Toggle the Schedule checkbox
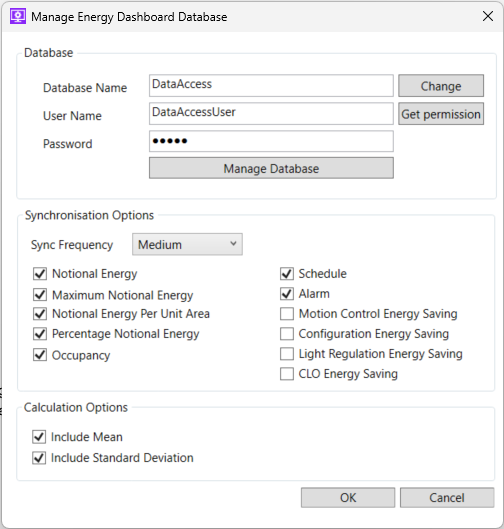 point(287,274)
